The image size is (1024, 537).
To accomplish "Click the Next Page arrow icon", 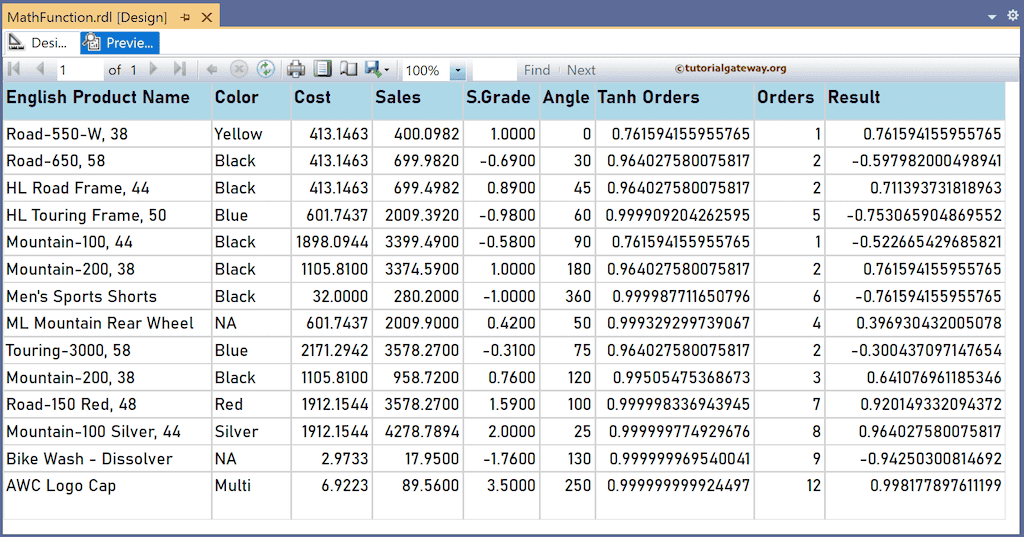I will coord(153,69).
